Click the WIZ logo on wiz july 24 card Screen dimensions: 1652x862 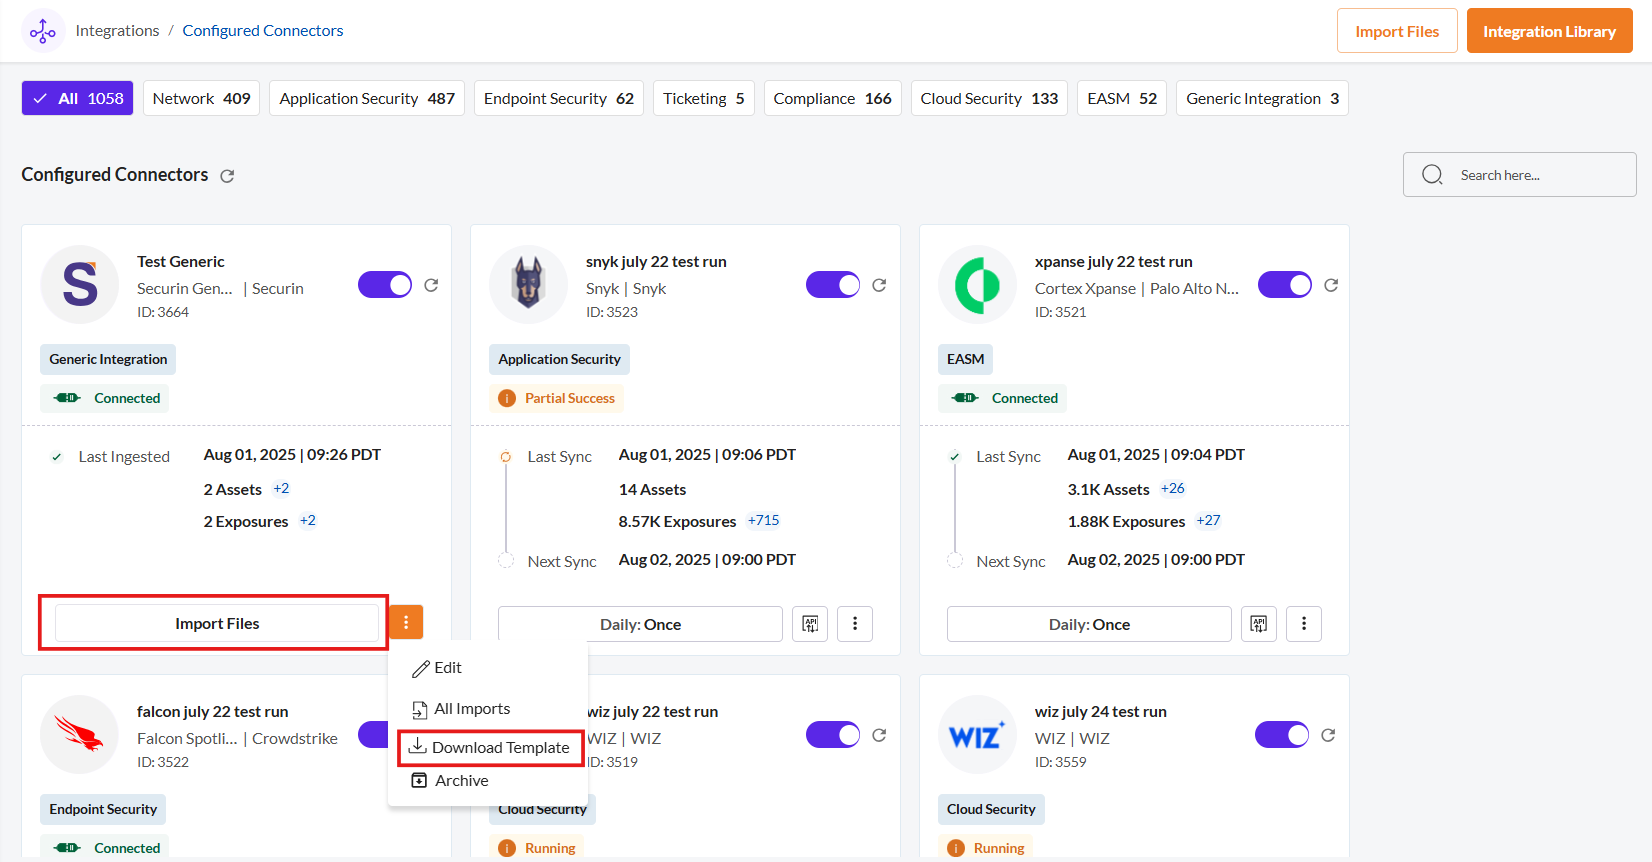tap(977, 735)
